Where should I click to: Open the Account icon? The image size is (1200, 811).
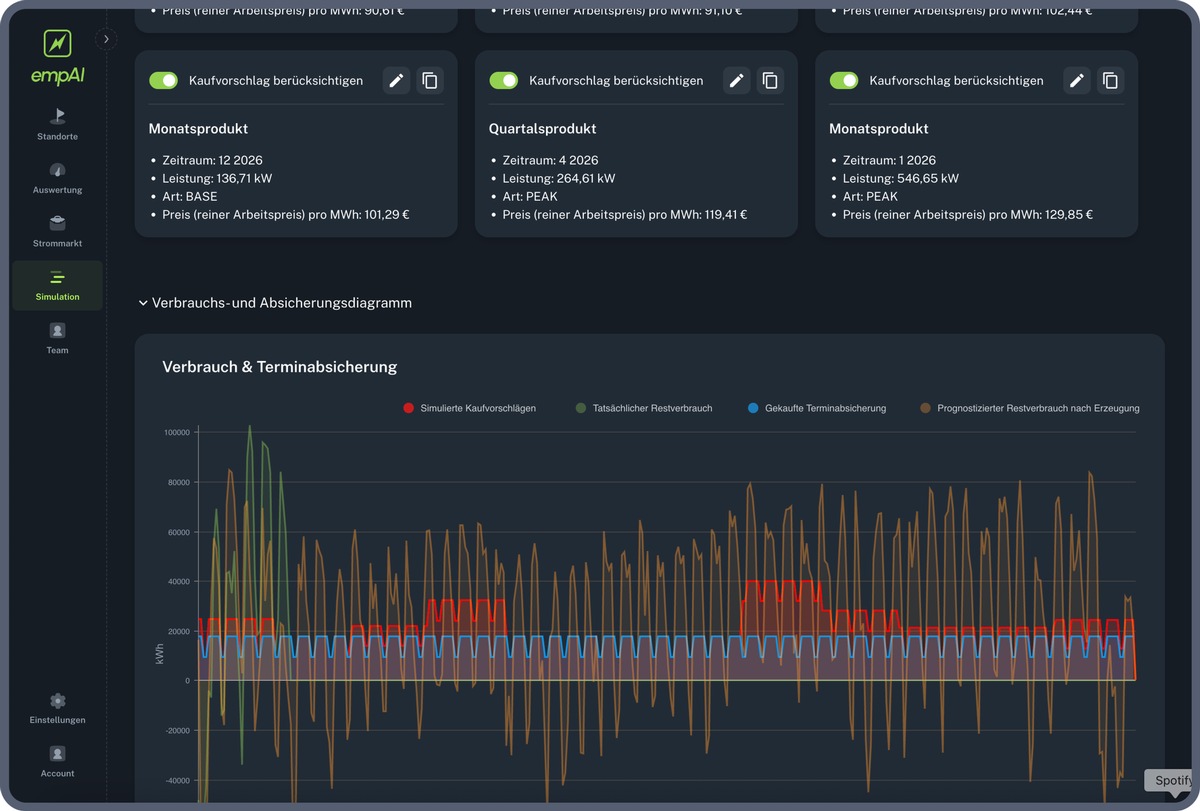[x=57, y=754]
